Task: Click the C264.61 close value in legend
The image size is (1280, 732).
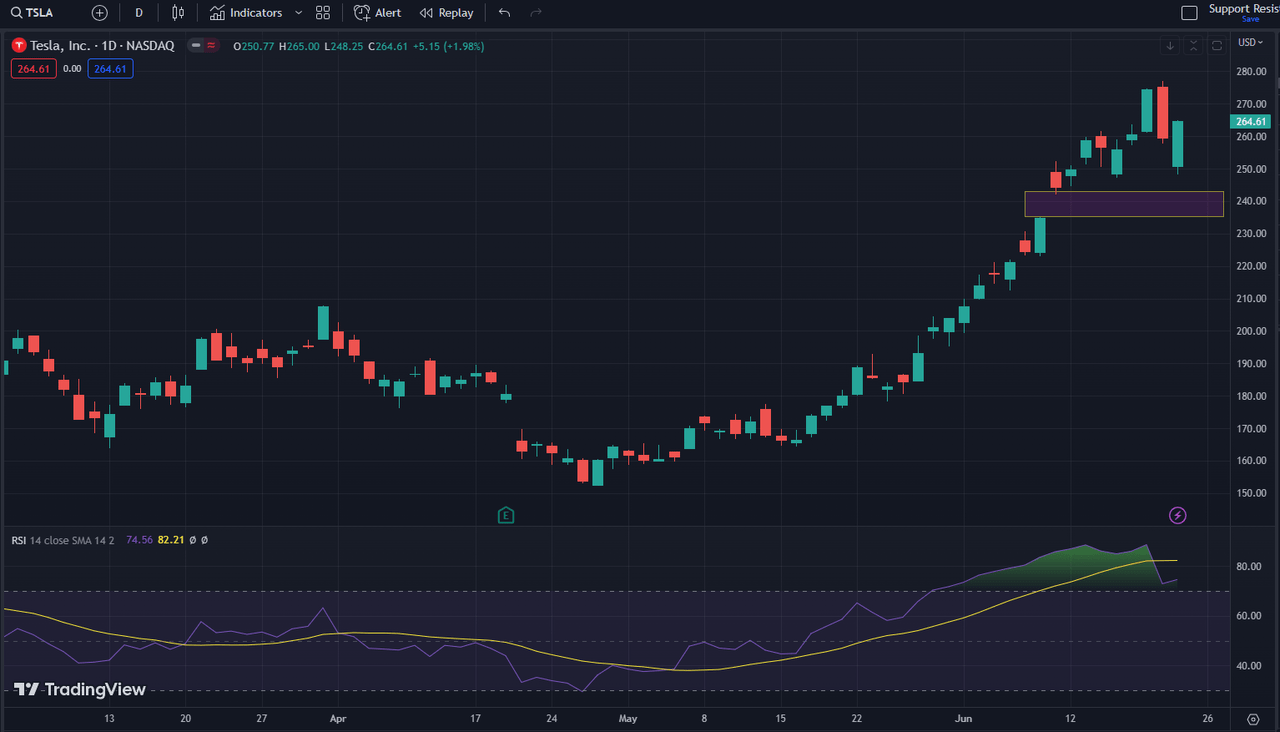Action: (387, 46)
